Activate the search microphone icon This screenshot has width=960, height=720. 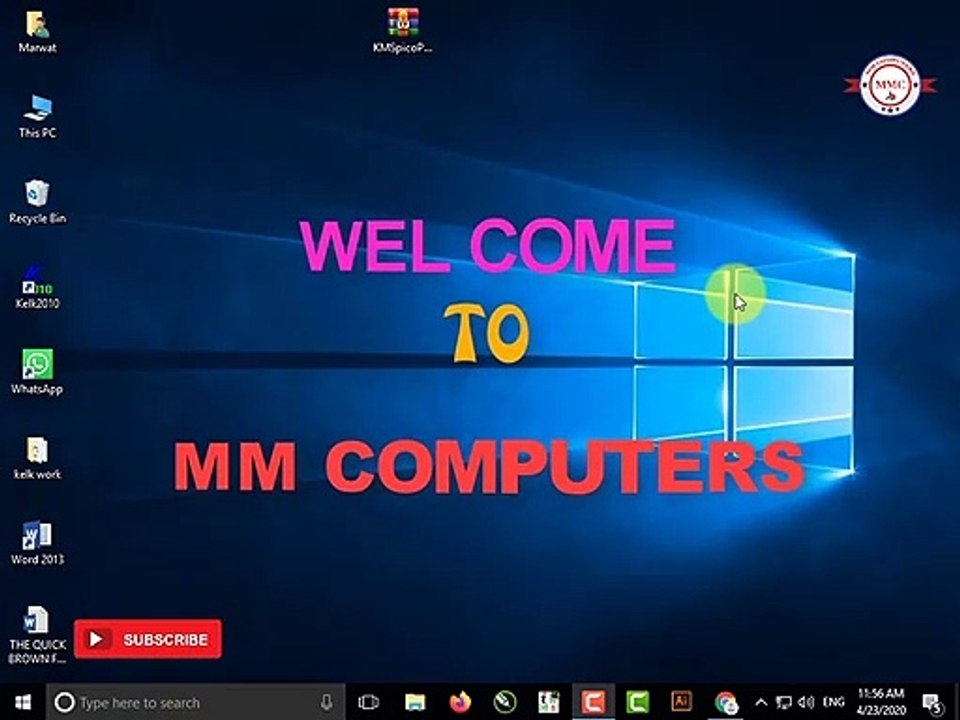(x=327, y=702)
